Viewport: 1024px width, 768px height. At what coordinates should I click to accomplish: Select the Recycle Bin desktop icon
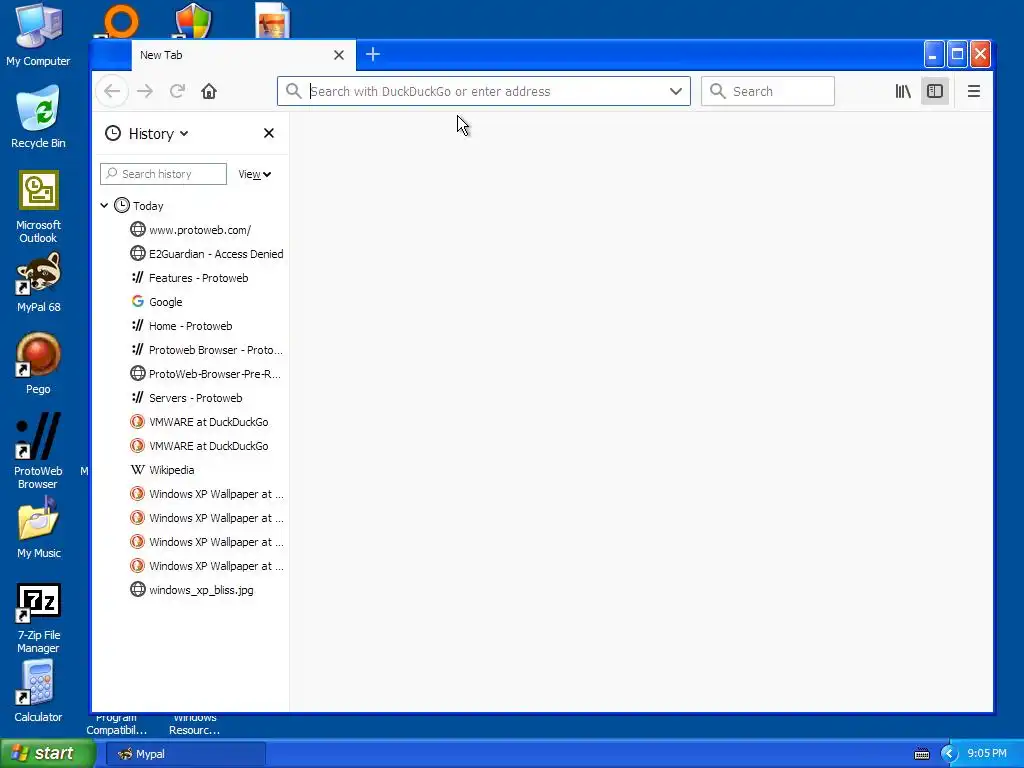click(x=38, y=118)
